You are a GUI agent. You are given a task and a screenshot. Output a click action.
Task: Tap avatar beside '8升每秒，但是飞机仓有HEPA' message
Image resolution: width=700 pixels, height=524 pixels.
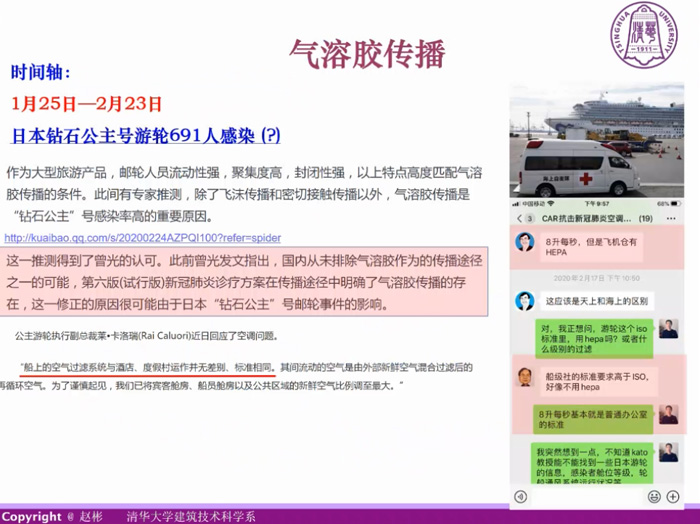[x=525, y=242]
